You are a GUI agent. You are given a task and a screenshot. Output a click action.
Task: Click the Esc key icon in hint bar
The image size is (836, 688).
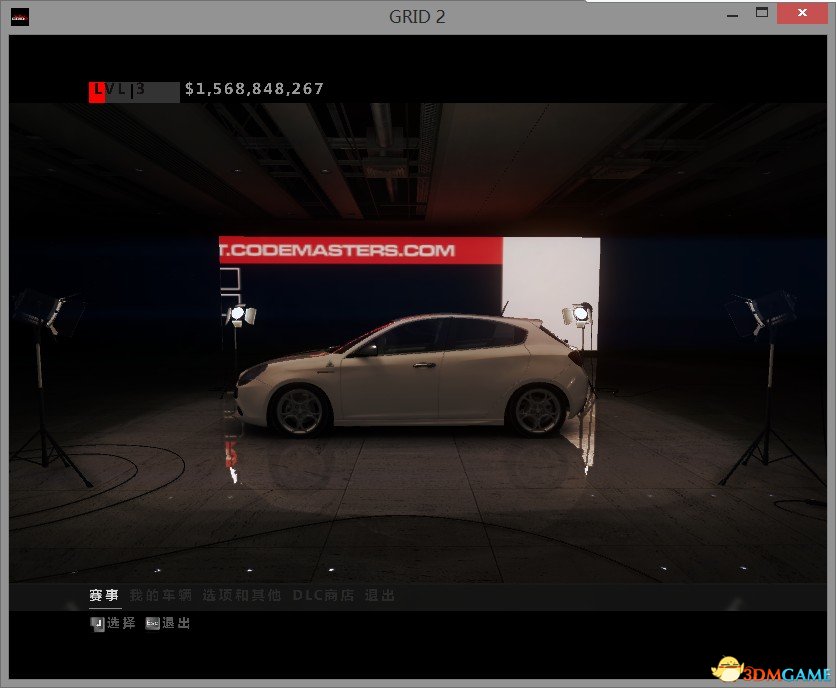tap(152, 623)
